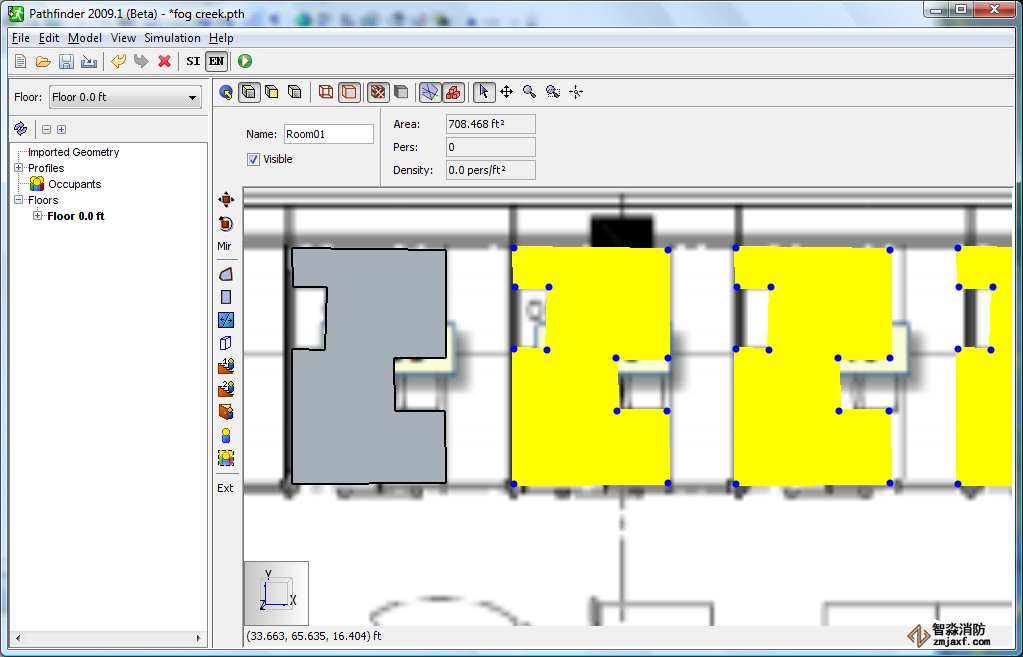
Task: Click the Zoom magnifier tool
Action: [x=529, y=92]
